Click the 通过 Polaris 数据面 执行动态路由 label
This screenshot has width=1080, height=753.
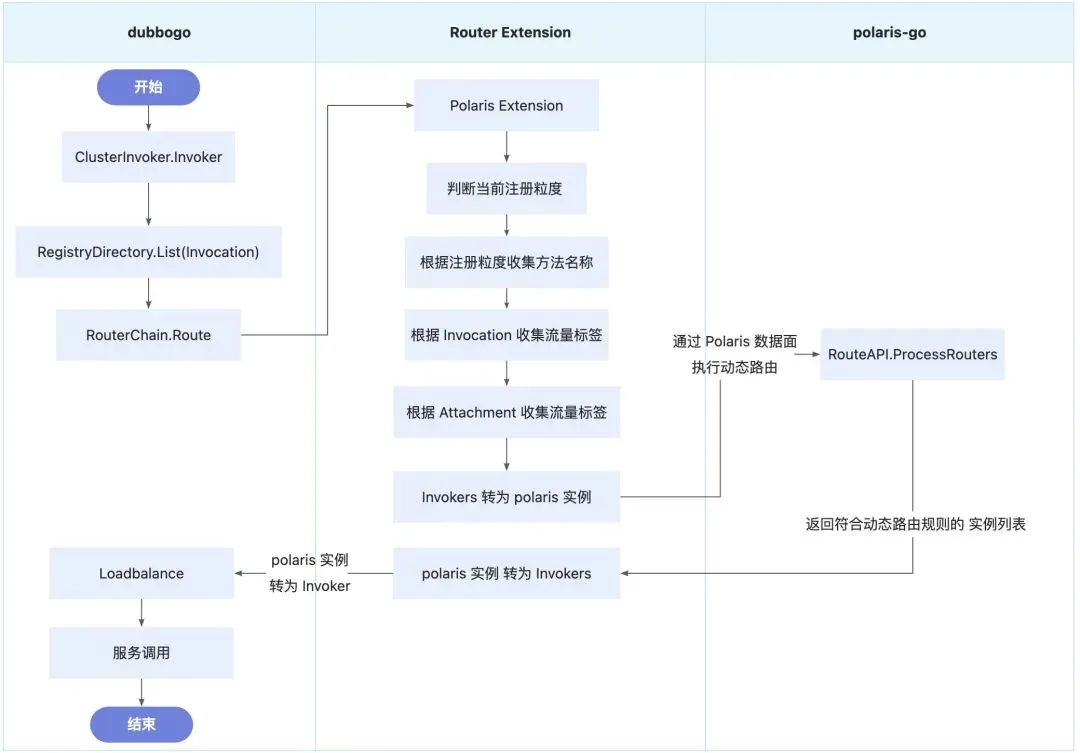pyautogui.click(x=735, y=354)
